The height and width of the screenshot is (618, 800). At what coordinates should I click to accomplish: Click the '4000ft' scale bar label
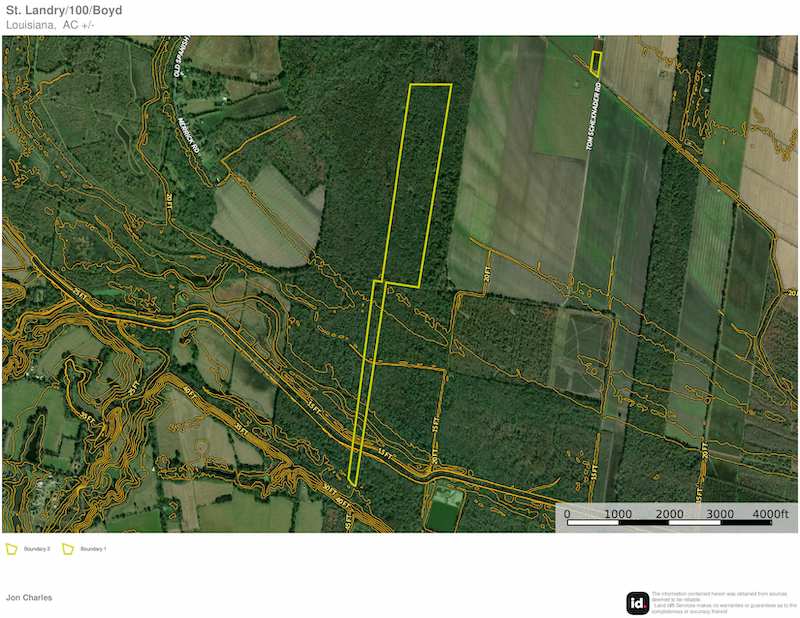click(770, 513)
